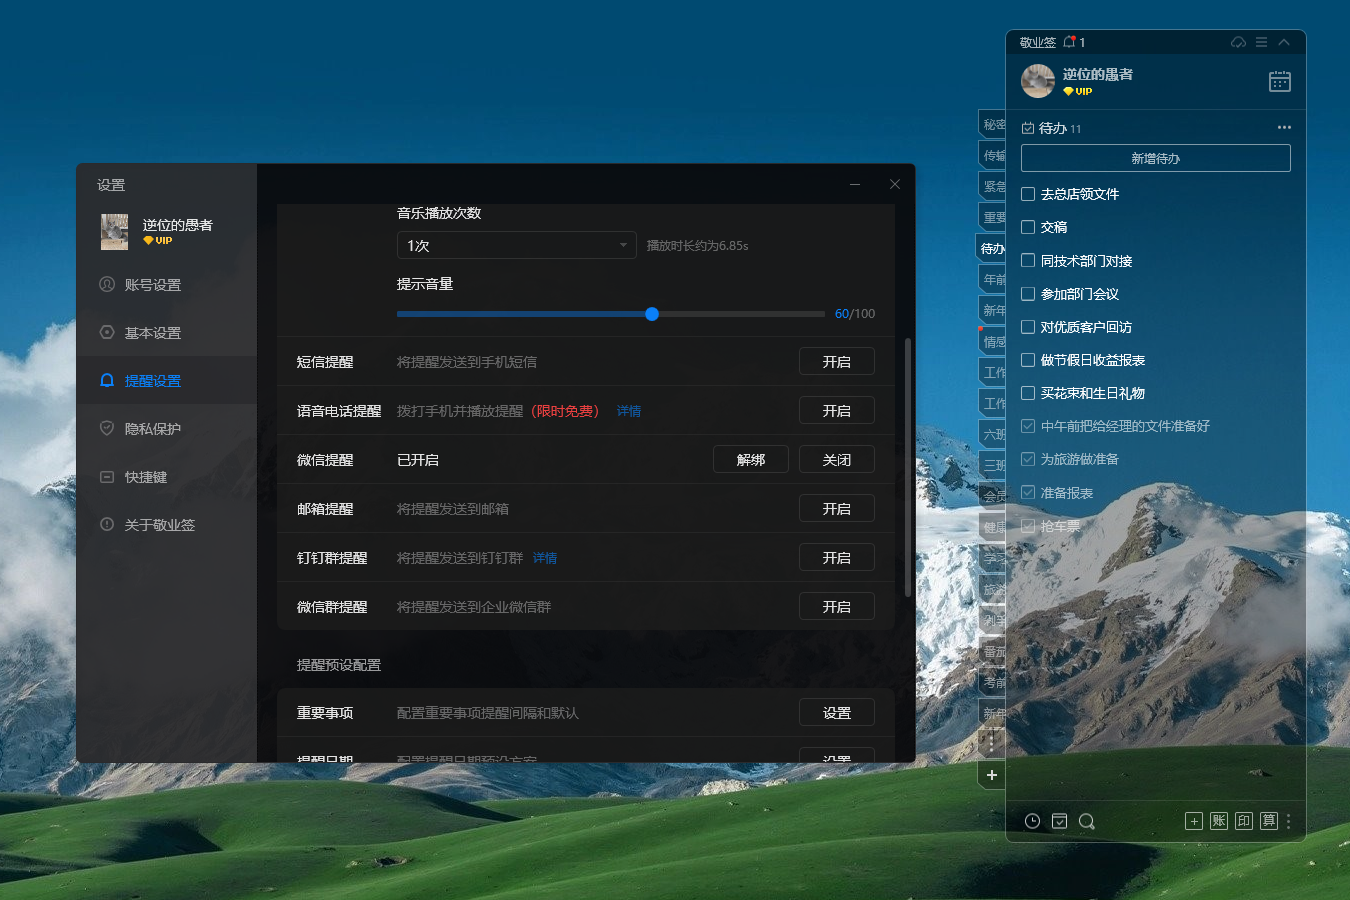Viewport: 1350px width, 900px height.
Task: Select the 算 calculator icon in bottom toolbar
Action: click(1268, 821)
